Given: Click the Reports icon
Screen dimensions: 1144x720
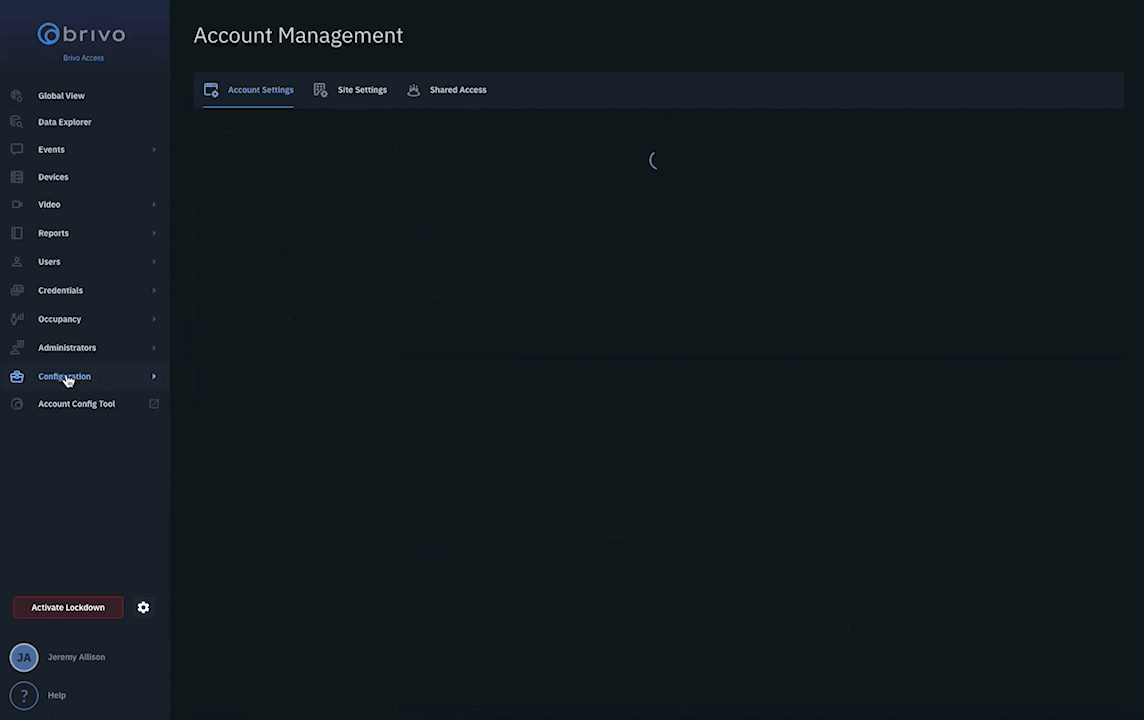Looking at the screenshot, I should click(x=17, y=233).
